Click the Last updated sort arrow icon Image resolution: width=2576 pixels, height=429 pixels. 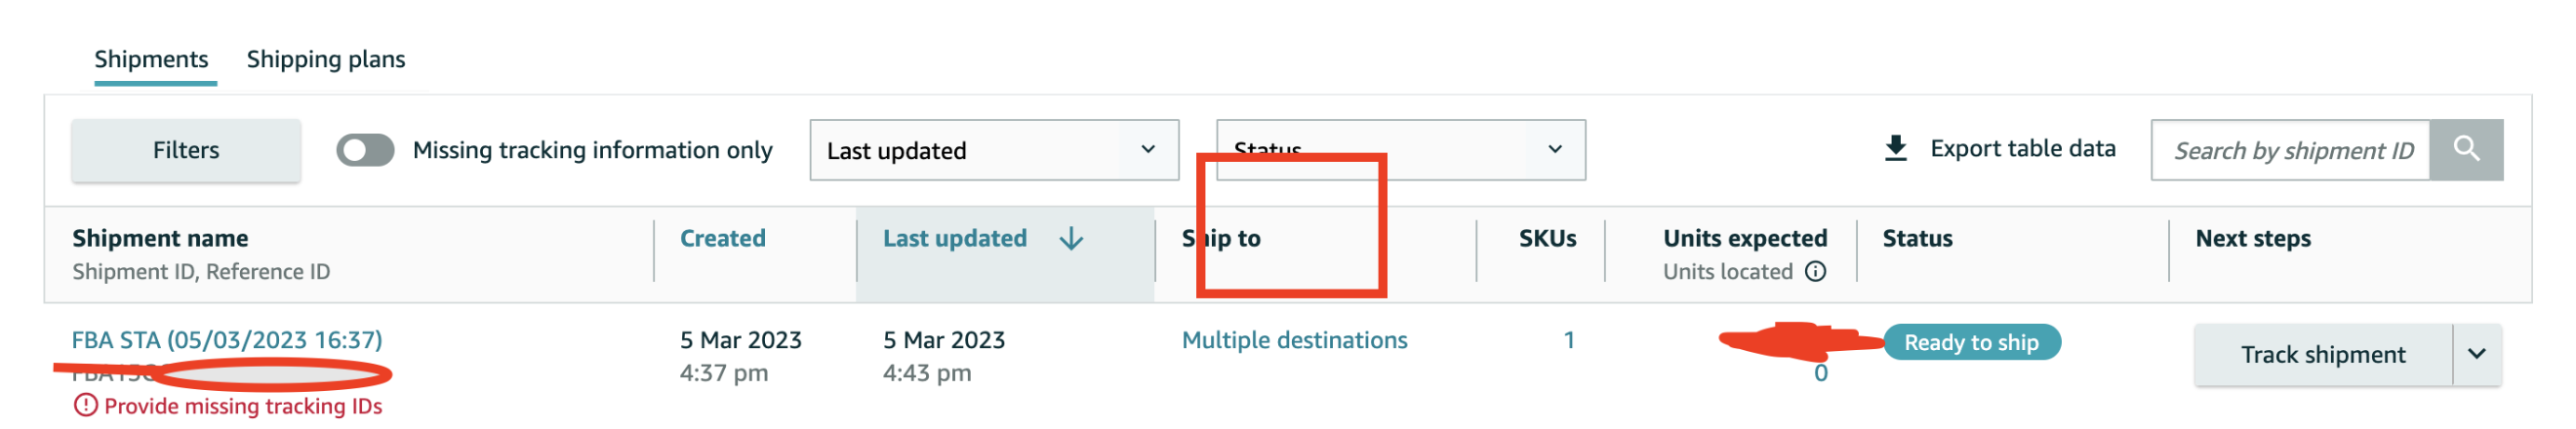pos(1071,239)
